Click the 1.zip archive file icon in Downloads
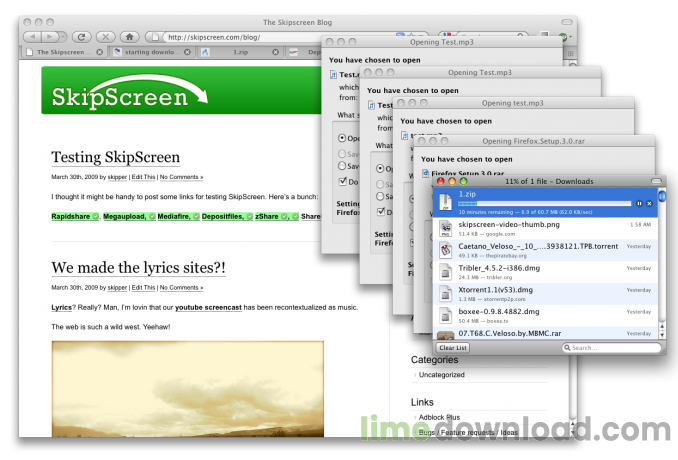 coord(445,202)
